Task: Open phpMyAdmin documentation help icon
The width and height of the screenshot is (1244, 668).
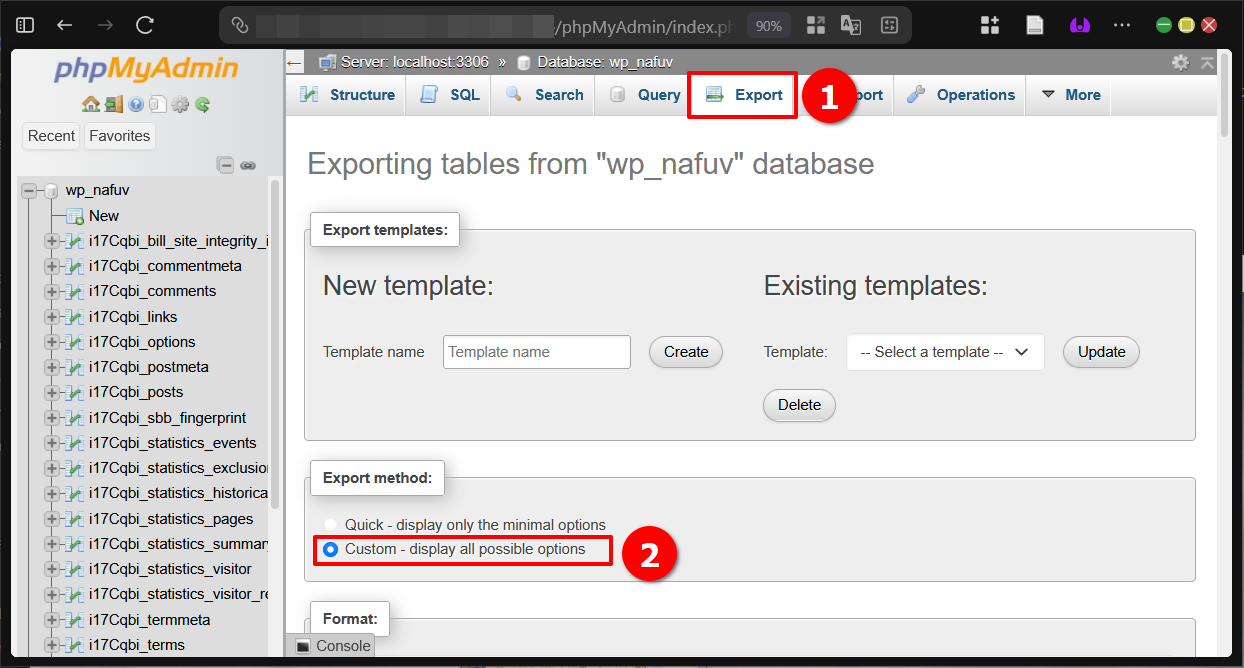Action: (x=136, y=103)
